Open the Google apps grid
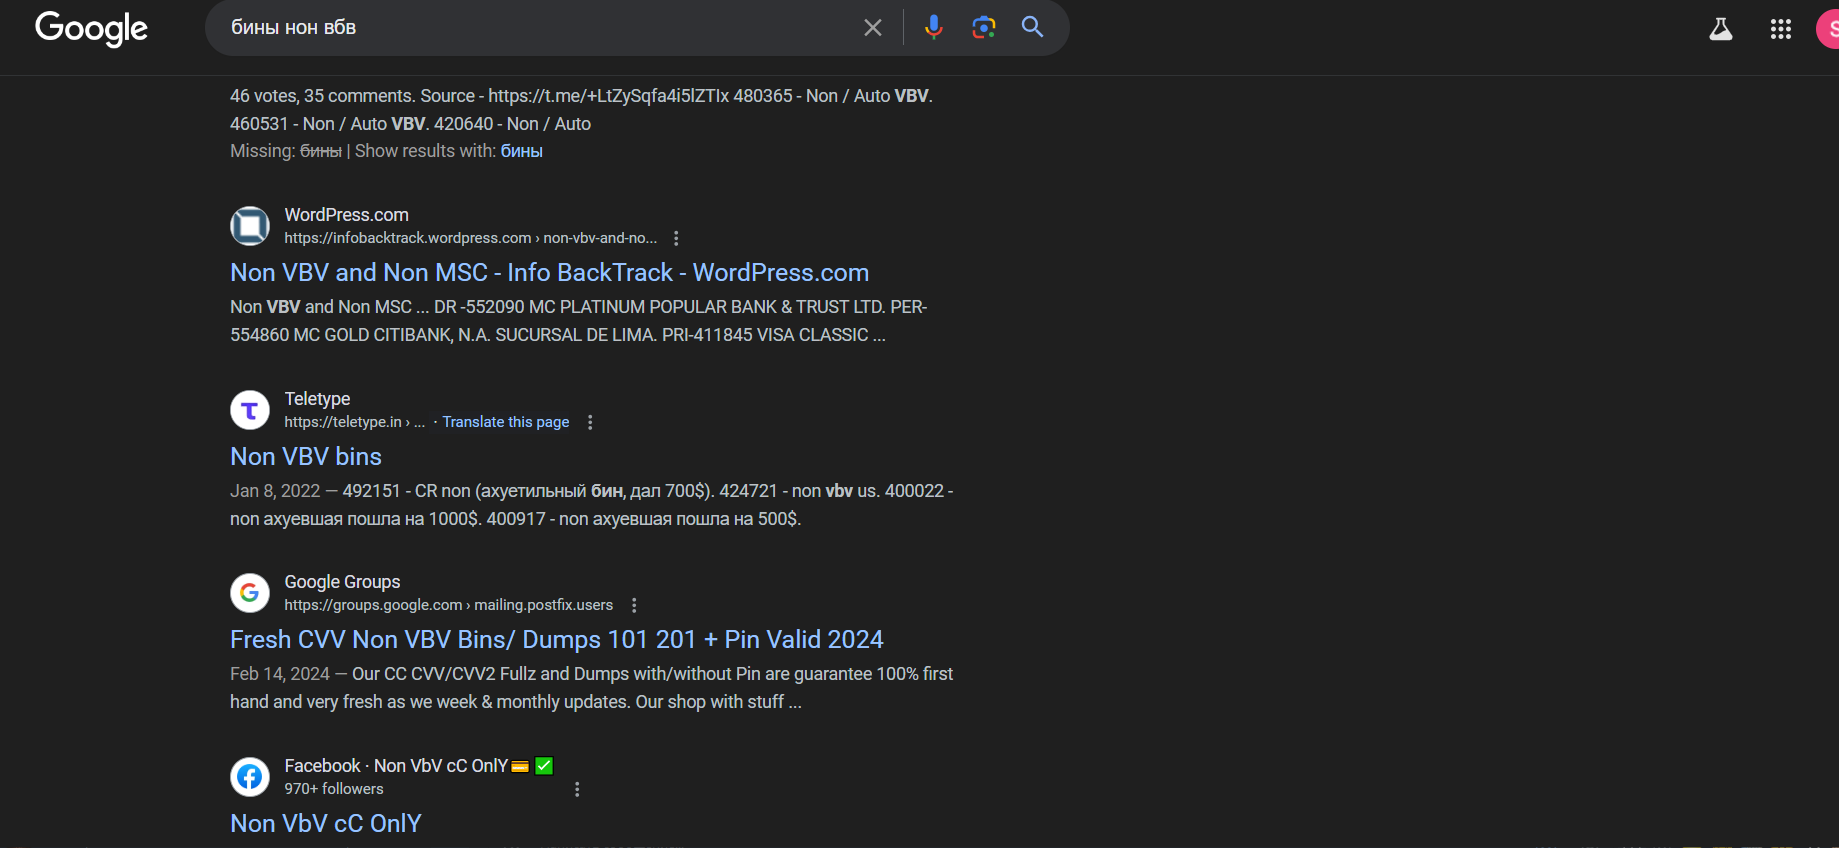1839x848 pixels. (x=1780, y=29)
